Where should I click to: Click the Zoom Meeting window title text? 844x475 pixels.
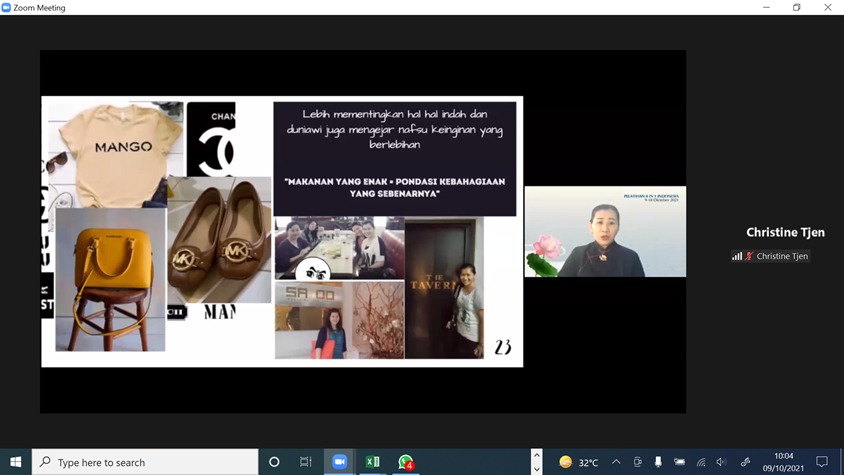(x=39, y=8)
